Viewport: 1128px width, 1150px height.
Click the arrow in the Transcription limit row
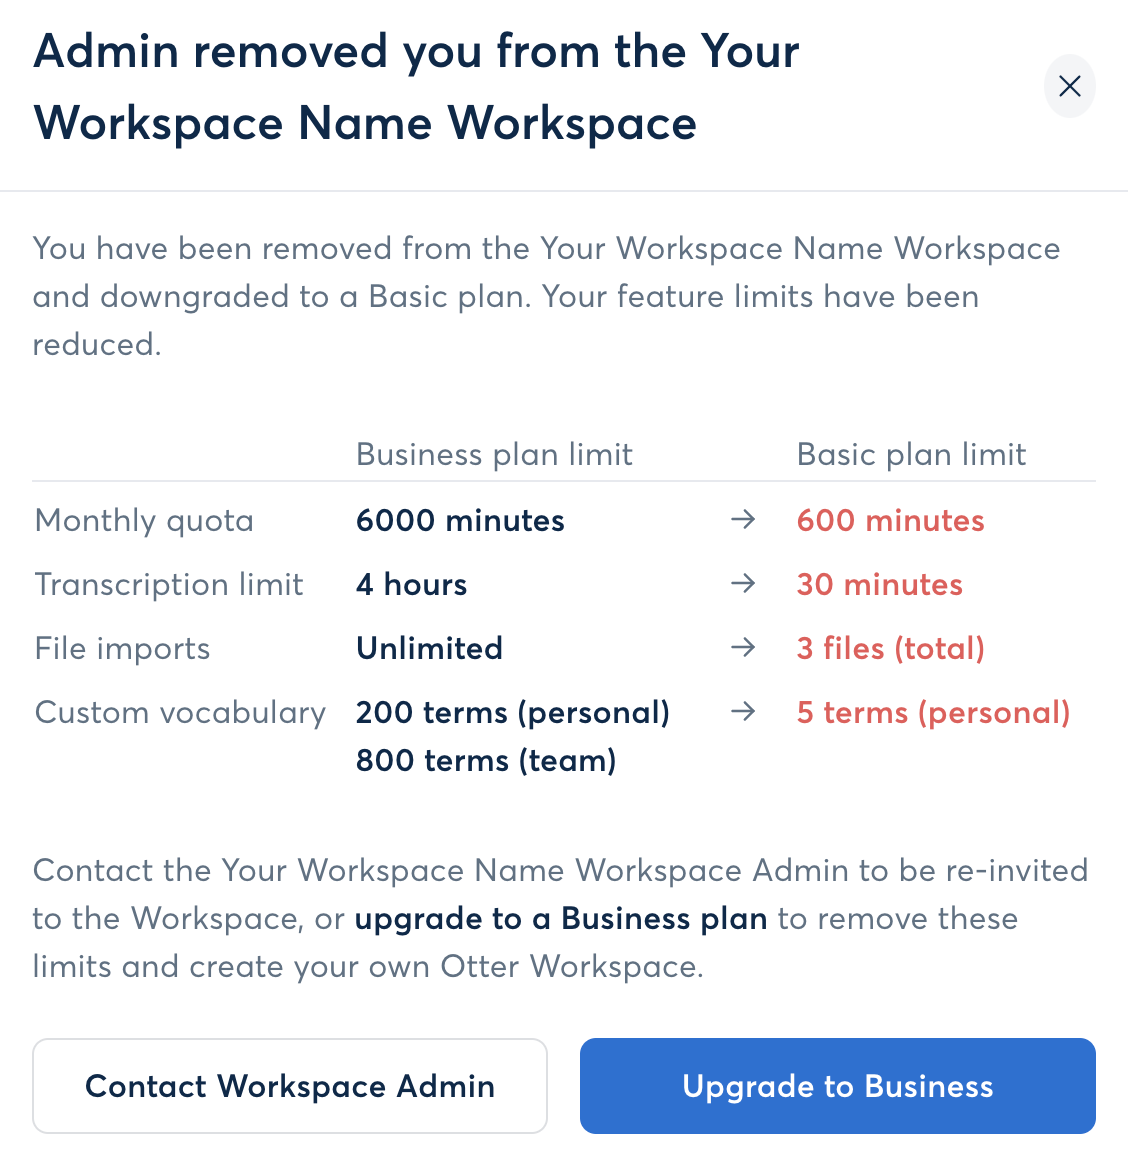pyautogui.click(x=743, y=583)
